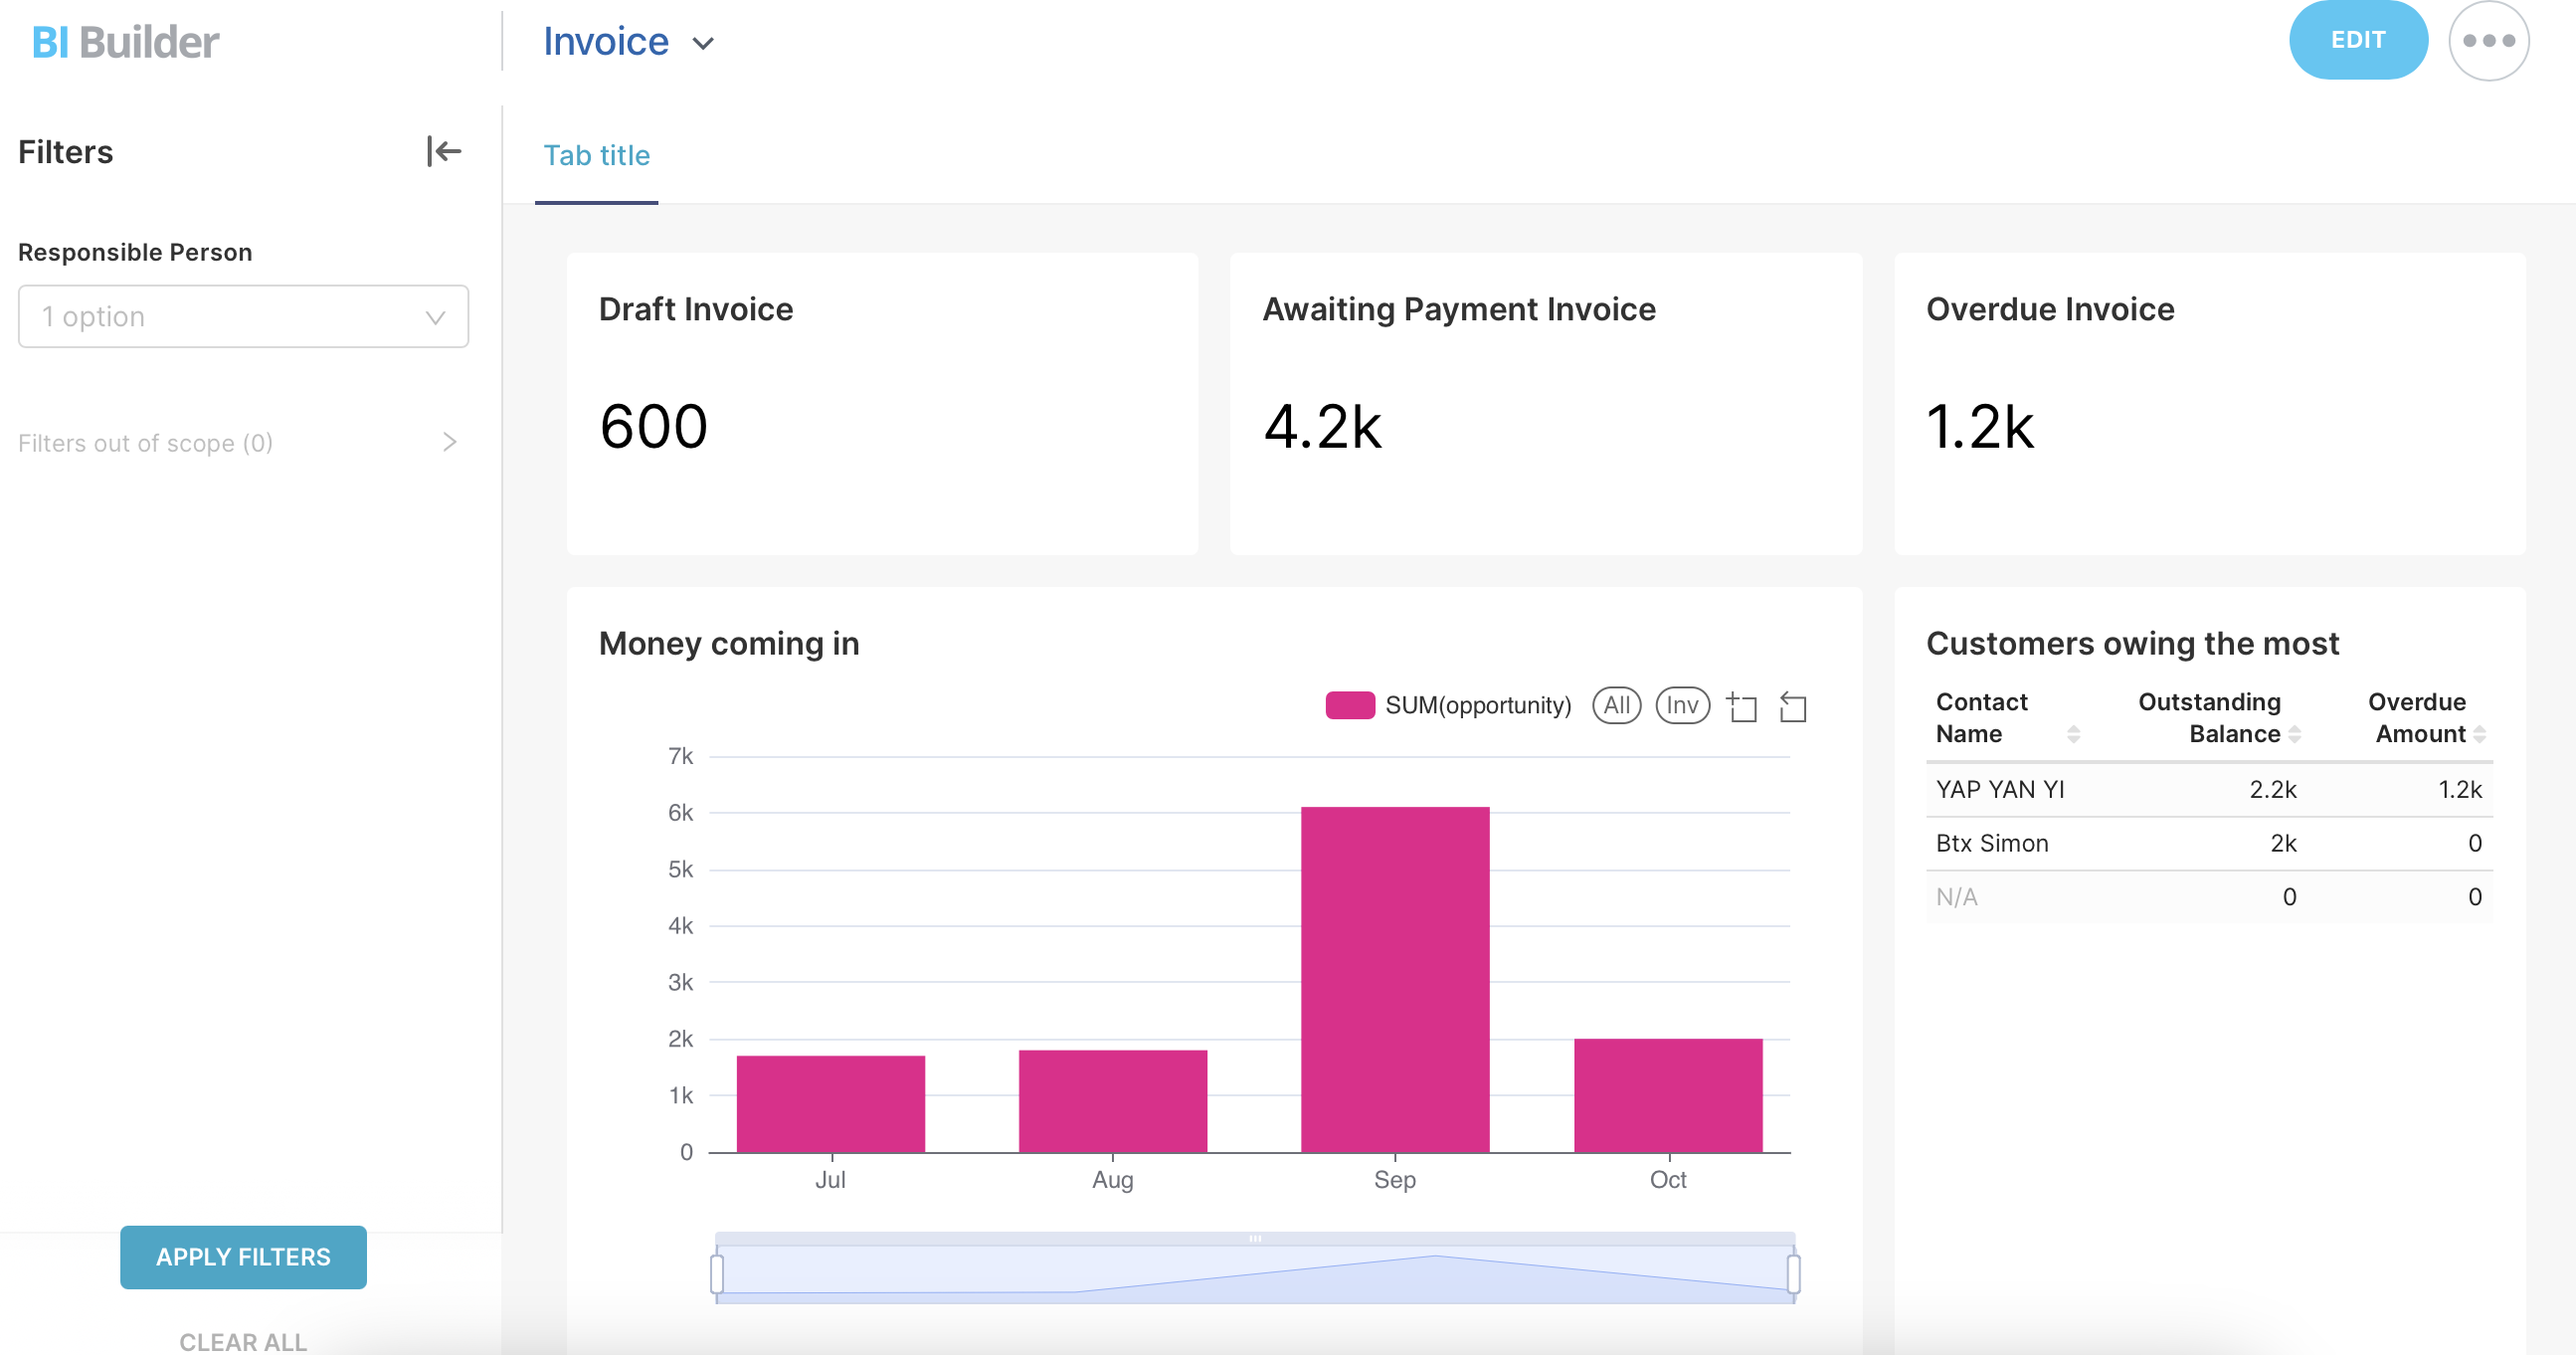Expand Invoice dashboard title dropdown
2576x1355 pixels.
pos(703,43)
